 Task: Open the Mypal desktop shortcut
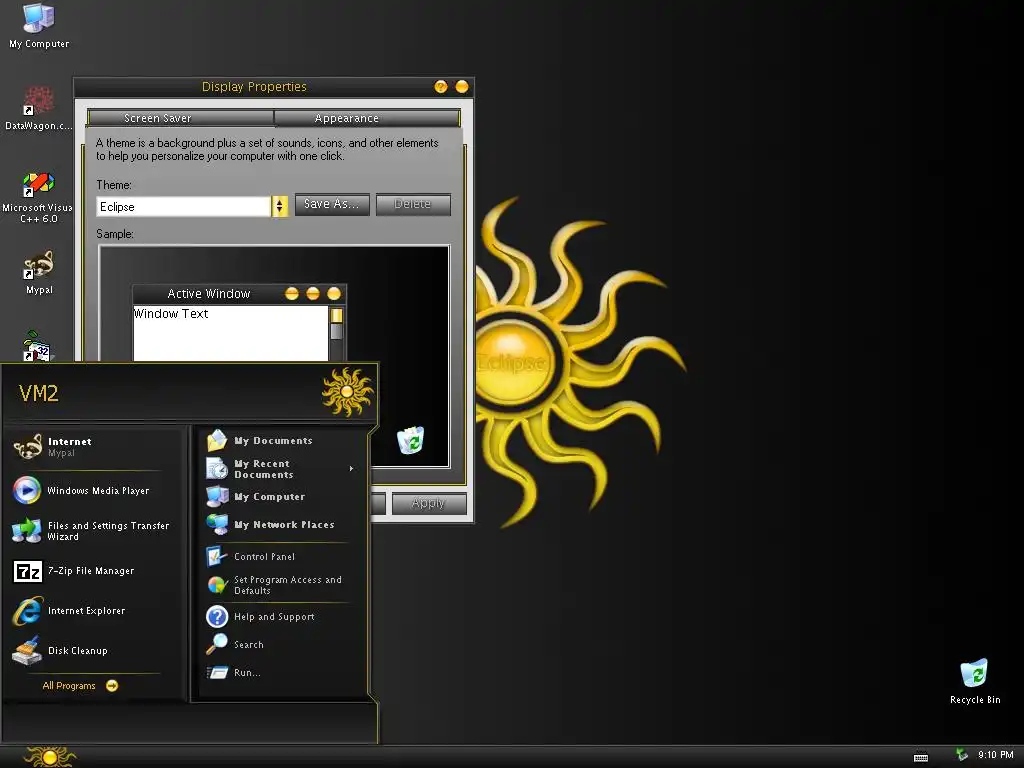[39, 272]
